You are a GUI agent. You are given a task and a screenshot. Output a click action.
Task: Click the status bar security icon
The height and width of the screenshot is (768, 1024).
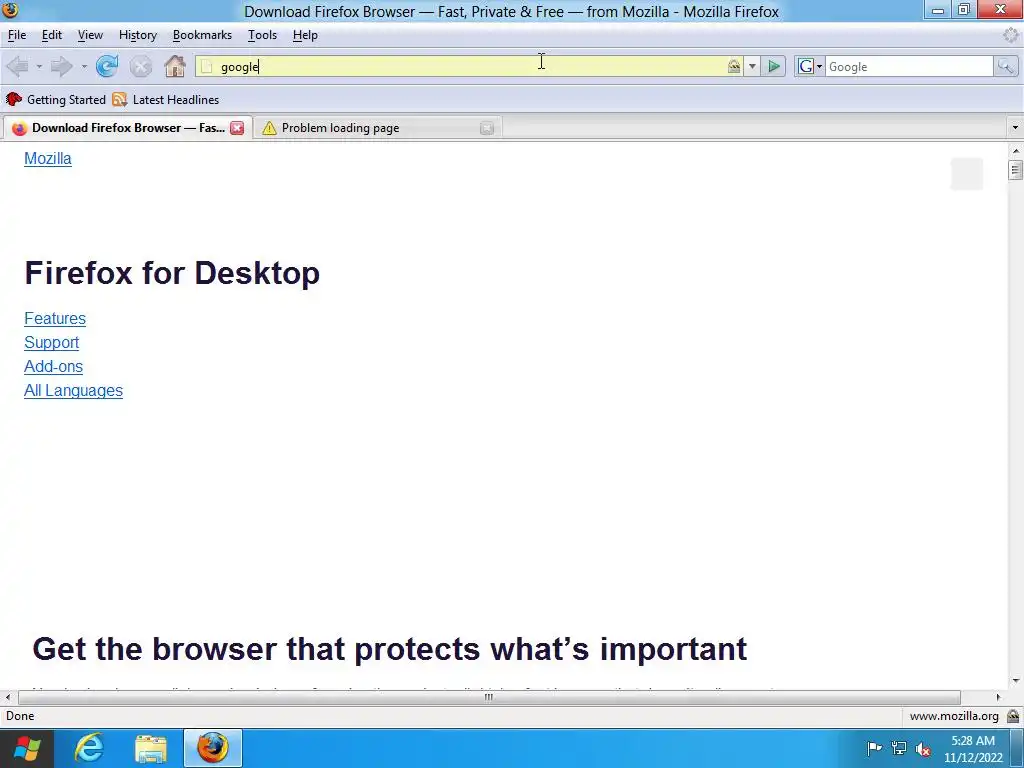coord(1012,716)
